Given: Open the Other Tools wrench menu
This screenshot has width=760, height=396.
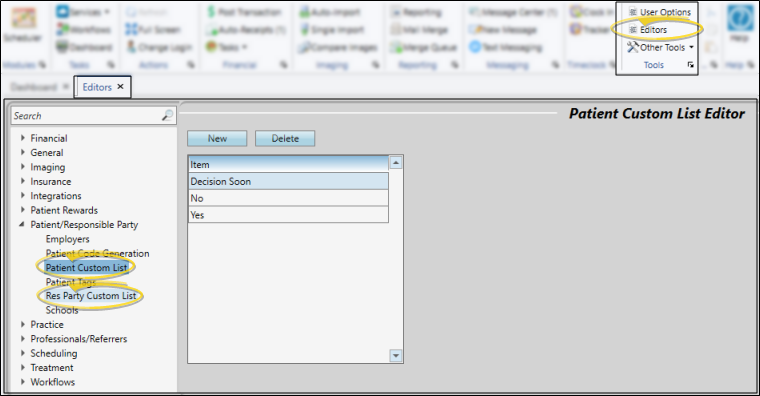Looking at the screenshot, I should click(660, 48).
